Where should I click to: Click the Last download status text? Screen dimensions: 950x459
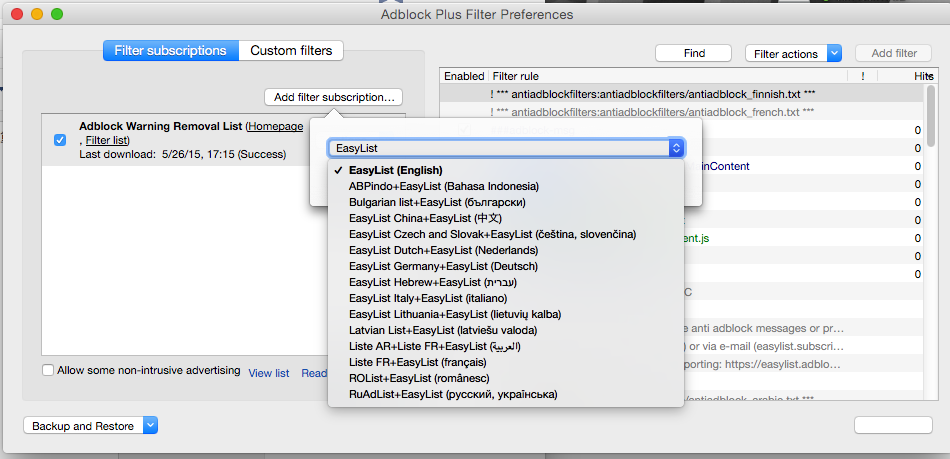[x=182, y=154]
